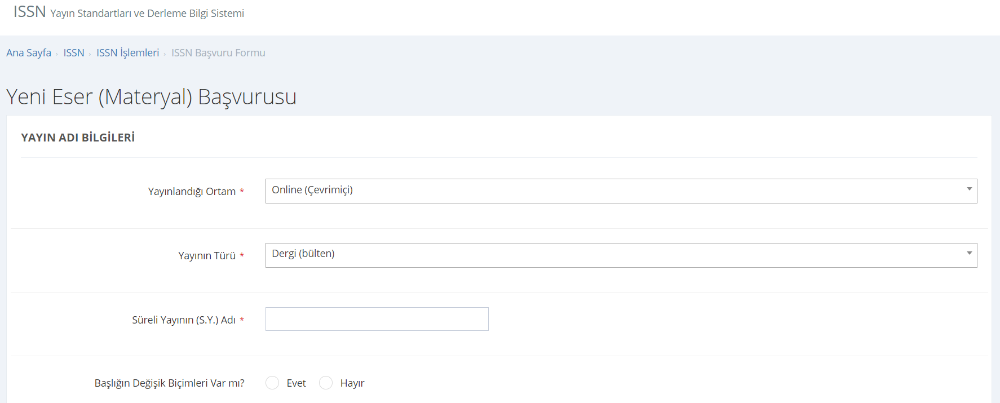Click the dropdown arrow for Yayınlandığı Ortam
Viewport: 1000px width, 403px height.
(969, 190)
